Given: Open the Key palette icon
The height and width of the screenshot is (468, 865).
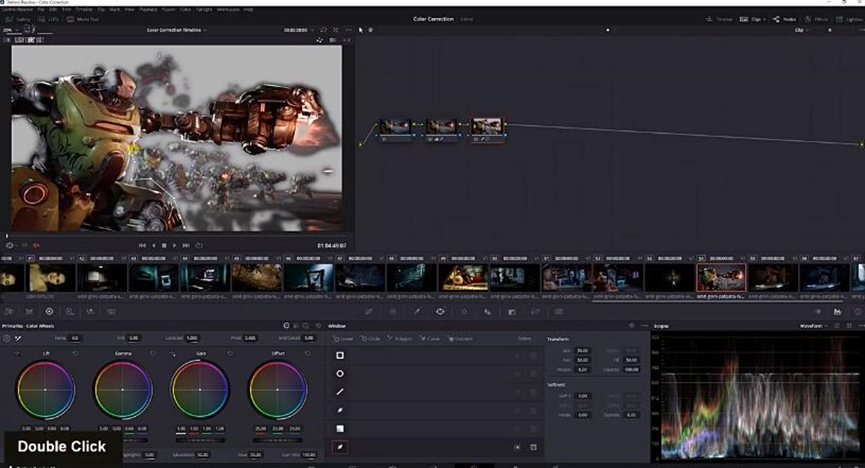Looking at the screenshot, I should click(x=535, y=311).
